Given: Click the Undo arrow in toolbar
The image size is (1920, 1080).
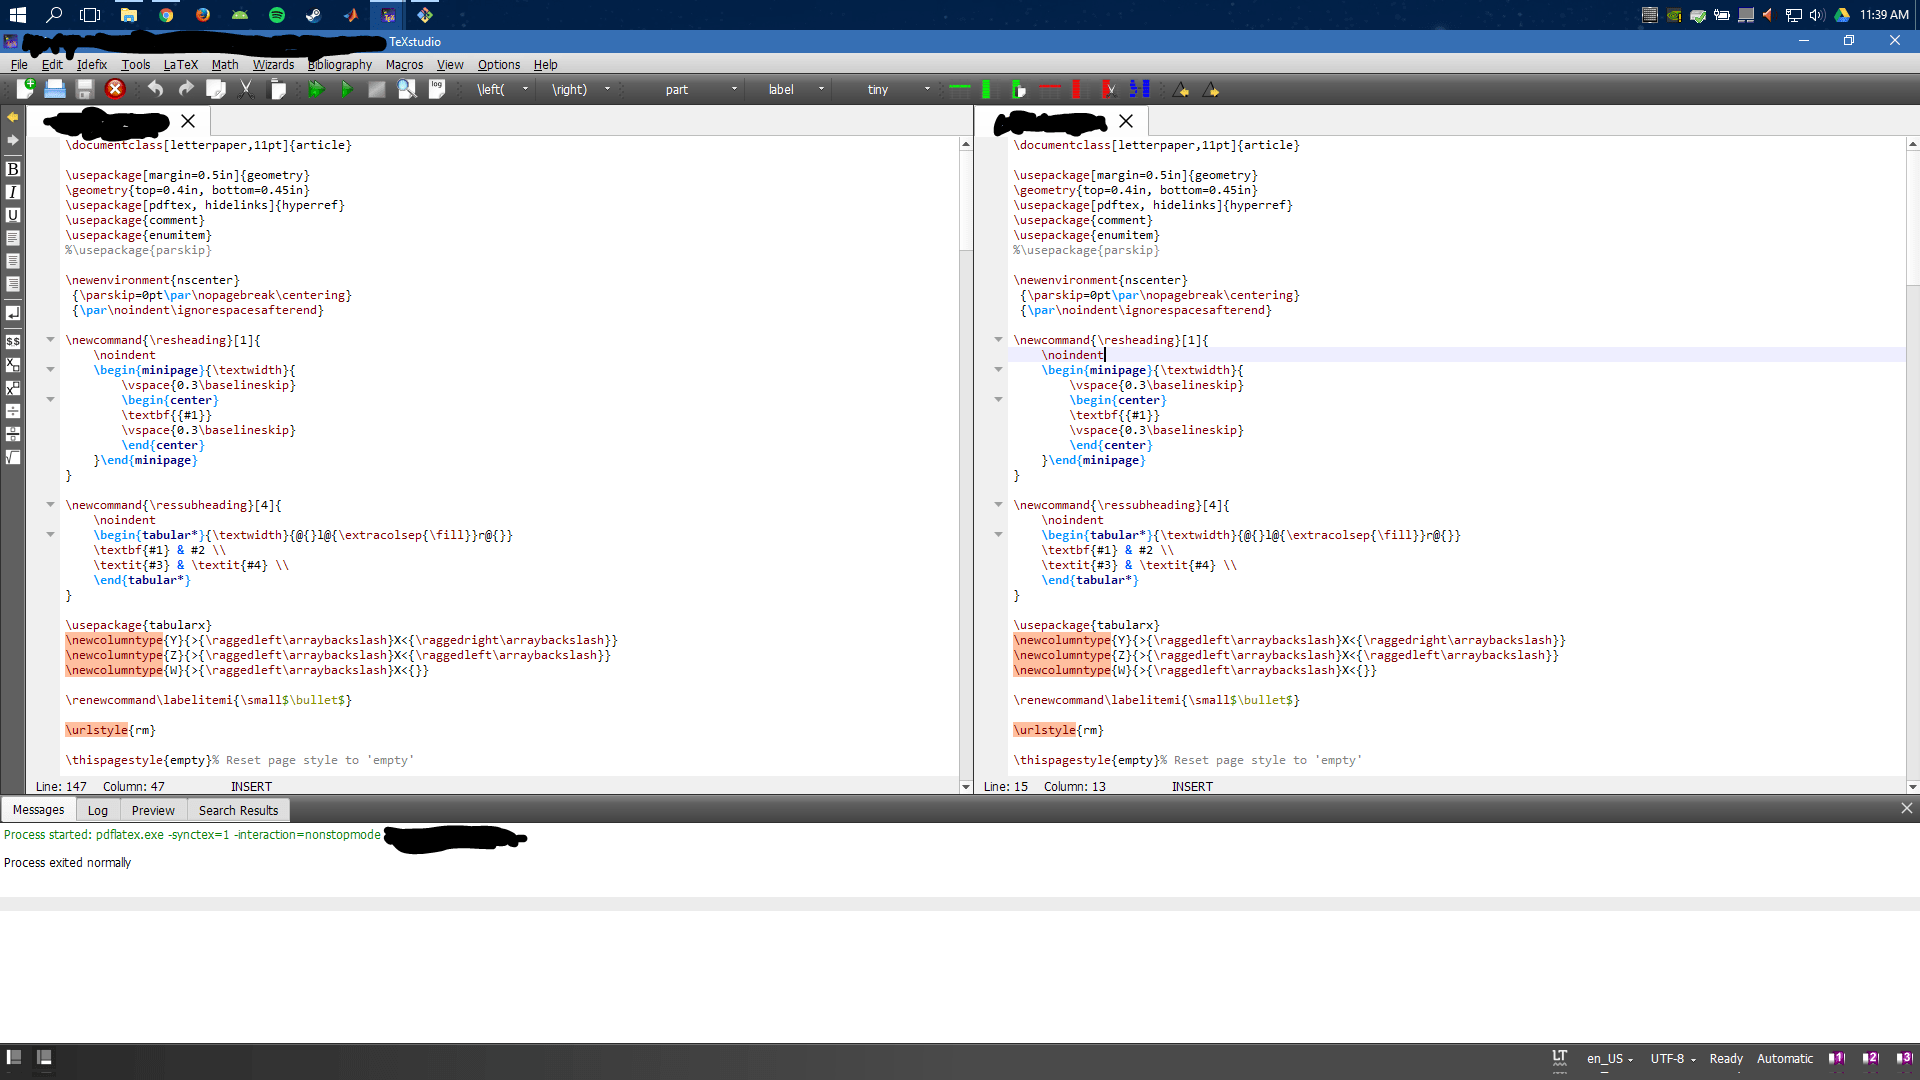Looking at the screenshot, I should pyautogui.click(x=155, y=90).
